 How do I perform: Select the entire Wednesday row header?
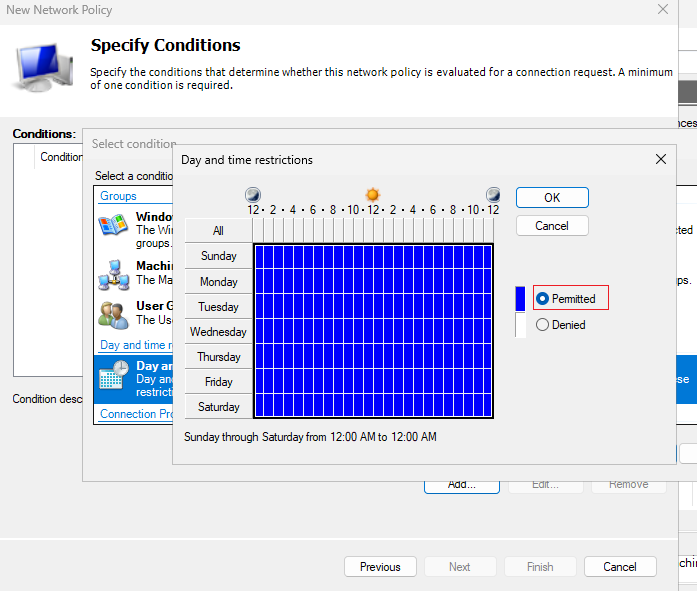[x=218, y=331]
